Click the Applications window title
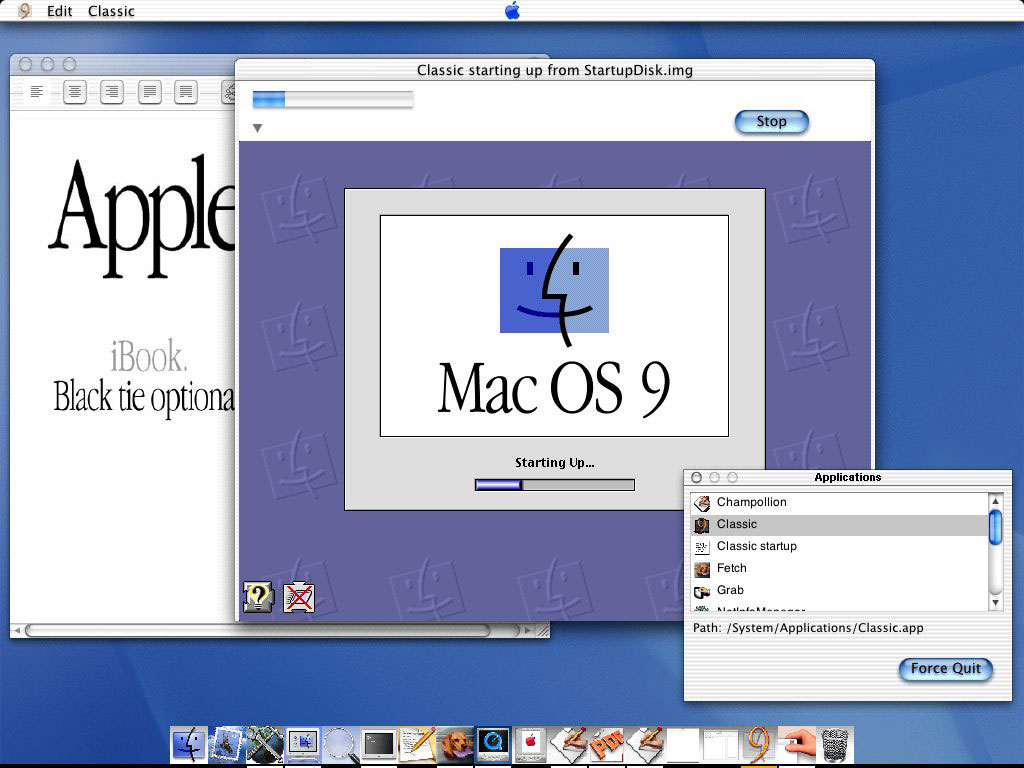Image resolution: width=1024 pixels, height=768 pixels. click(848, 477)
